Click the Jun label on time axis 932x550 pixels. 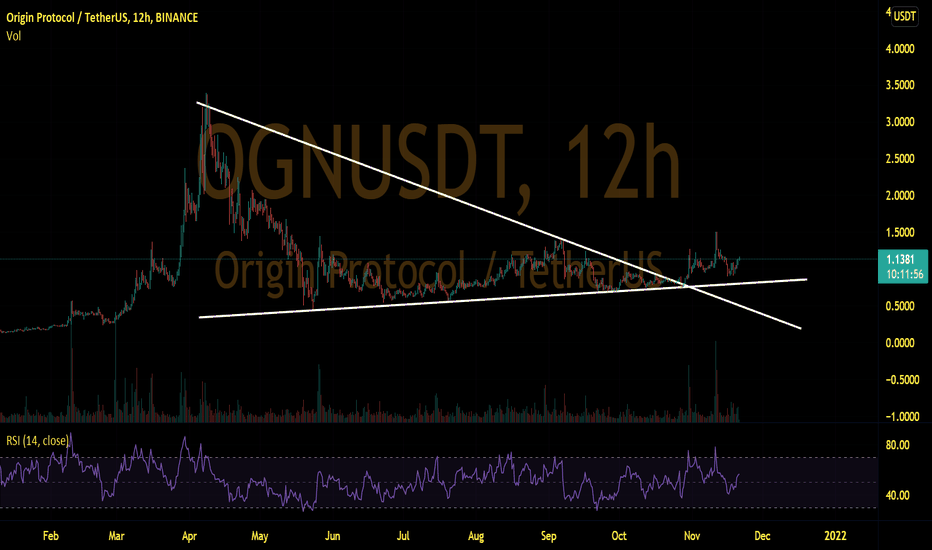(x=332, y=536)
